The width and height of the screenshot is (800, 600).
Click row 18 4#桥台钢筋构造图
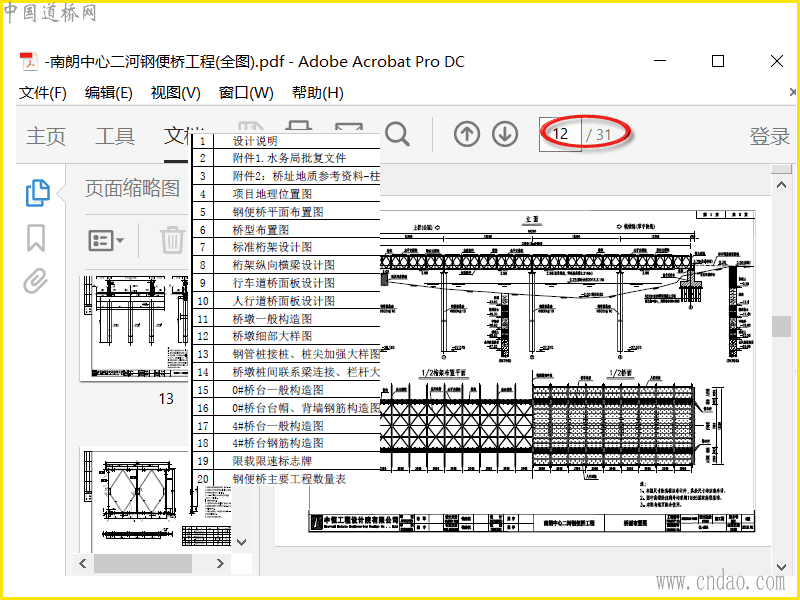(x=286, y=443)
